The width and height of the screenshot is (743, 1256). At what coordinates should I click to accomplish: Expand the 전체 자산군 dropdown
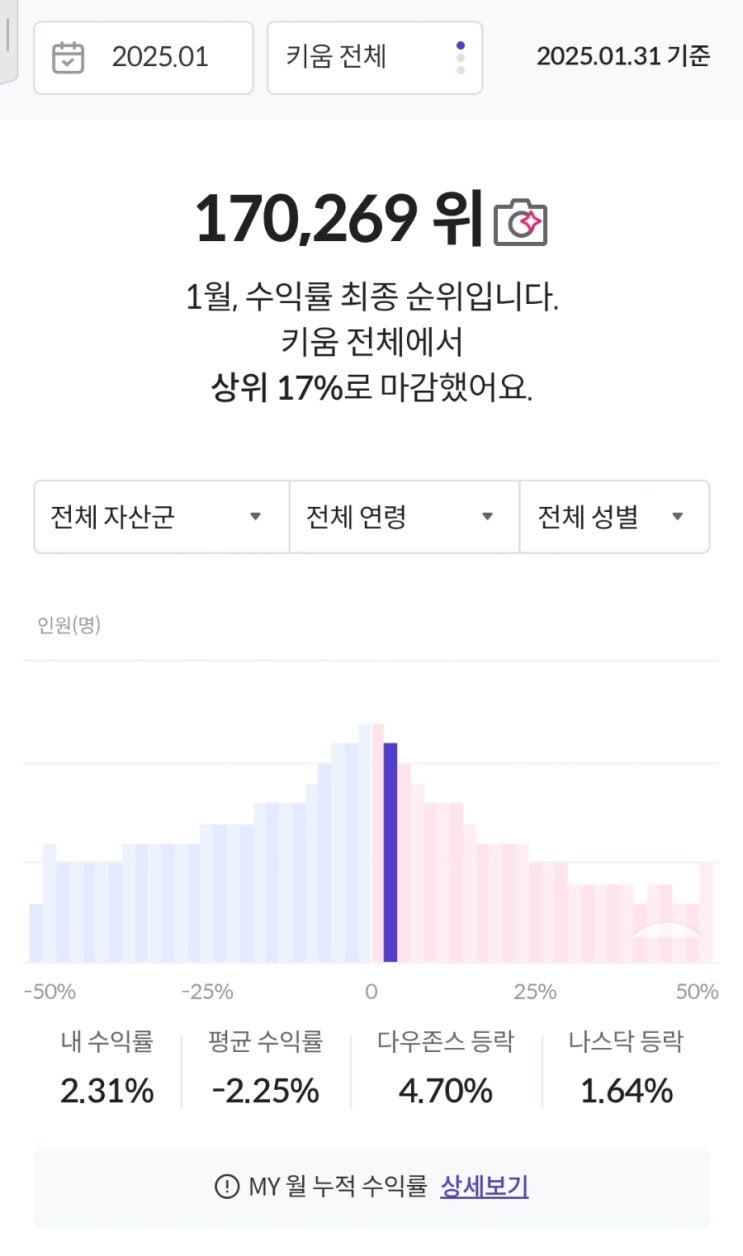click(x=162, y=517)
